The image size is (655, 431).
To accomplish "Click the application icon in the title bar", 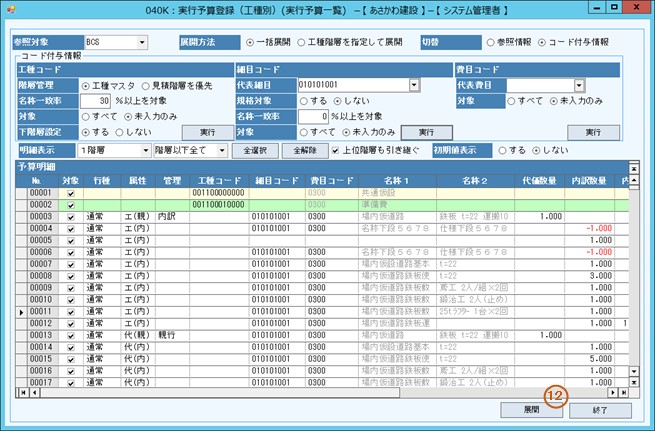I will (11, 10).
